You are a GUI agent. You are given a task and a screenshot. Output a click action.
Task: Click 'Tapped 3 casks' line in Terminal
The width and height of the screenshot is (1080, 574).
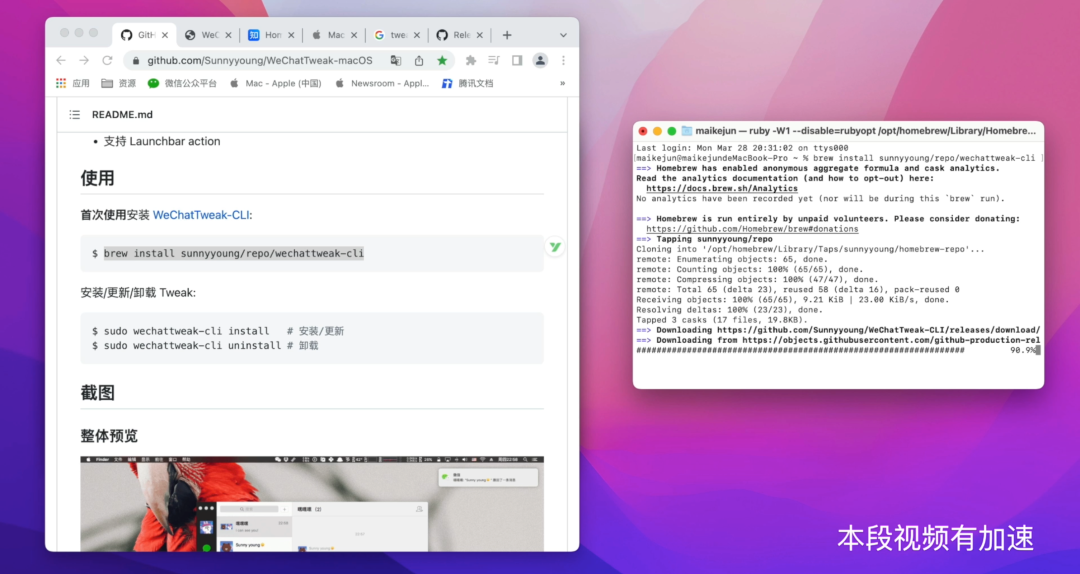[x=722, y=320]
